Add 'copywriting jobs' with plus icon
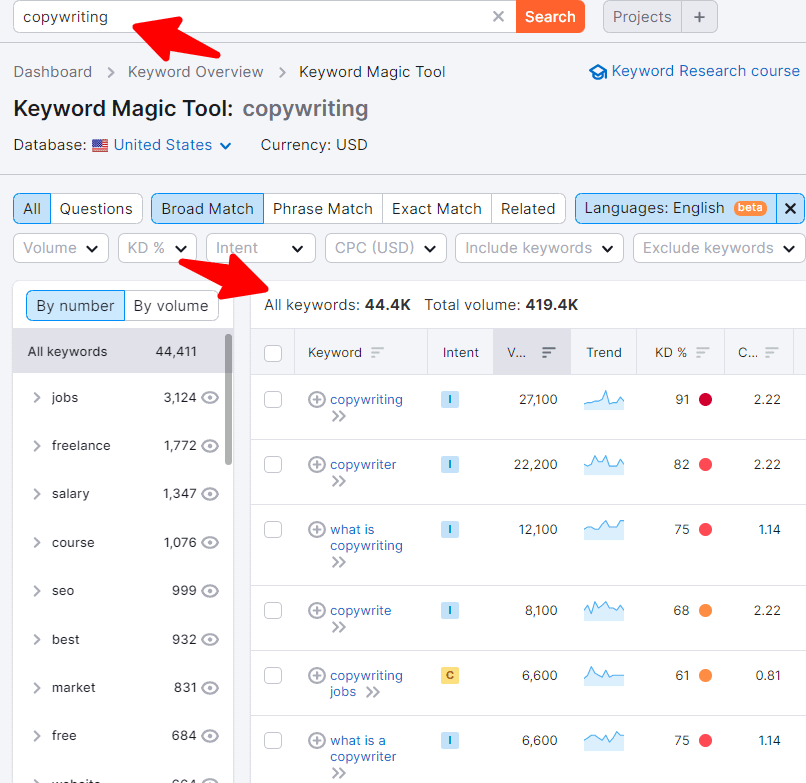 [317, 675]
